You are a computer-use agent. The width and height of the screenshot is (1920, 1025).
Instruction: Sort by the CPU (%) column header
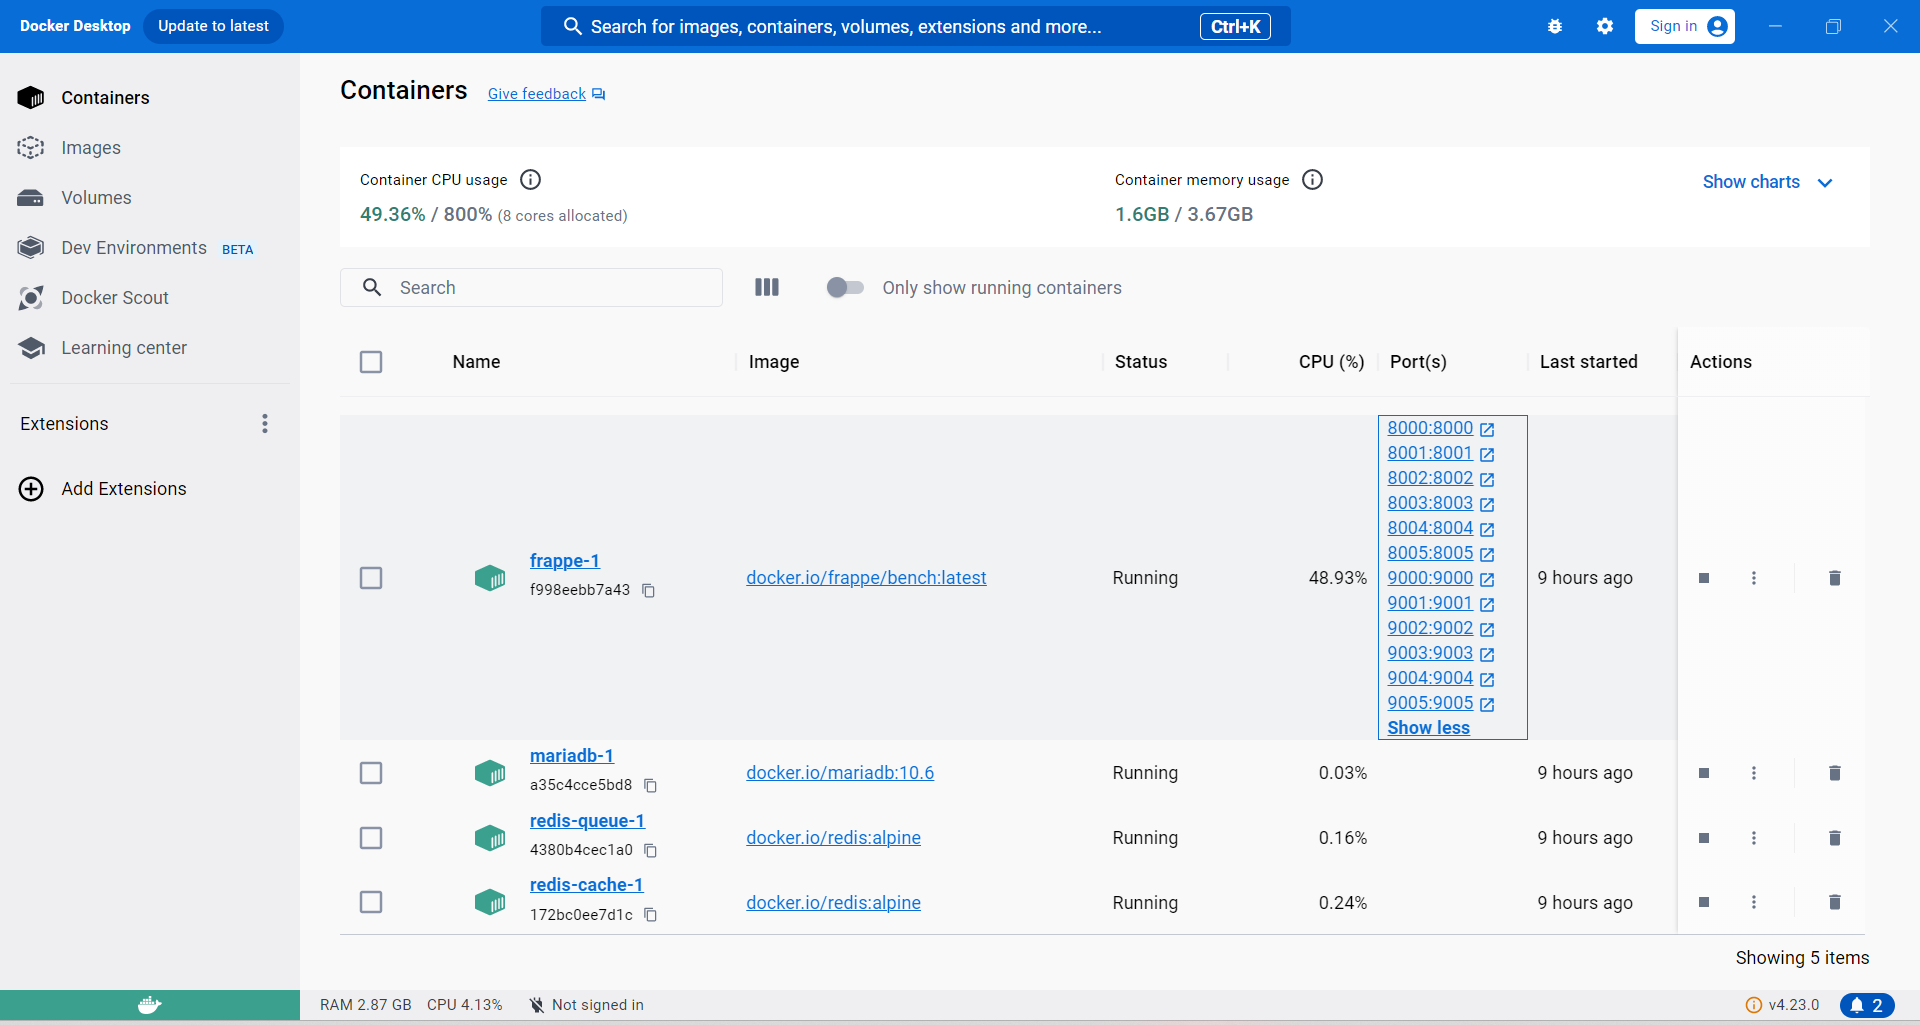pos(1331,362)
